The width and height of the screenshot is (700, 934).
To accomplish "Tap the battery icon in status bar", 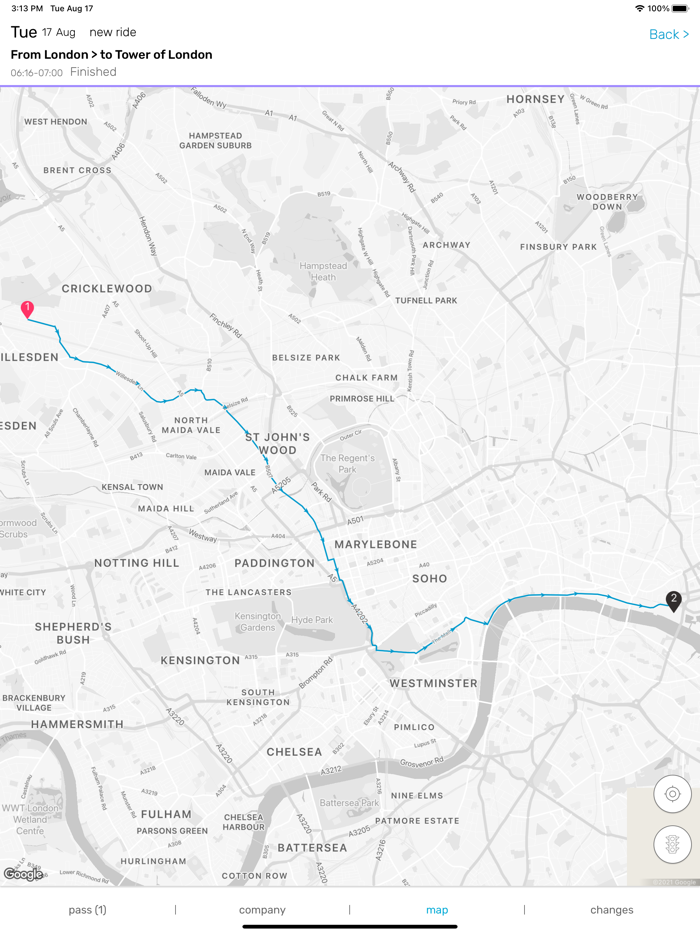I will [680, 8].
